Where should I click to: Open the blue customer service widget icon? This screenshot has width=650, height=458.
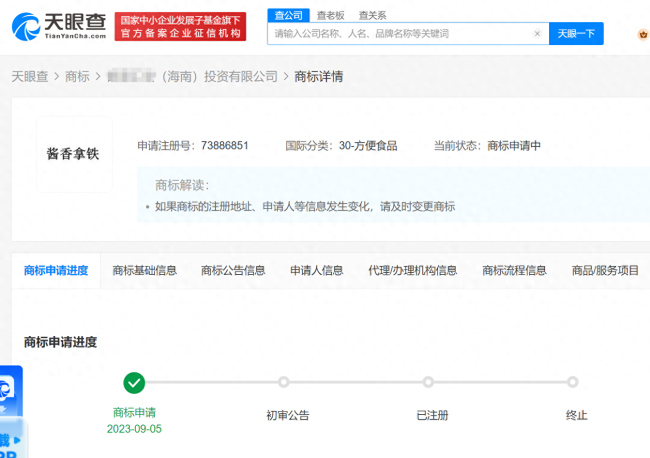(x=10, y=391)
